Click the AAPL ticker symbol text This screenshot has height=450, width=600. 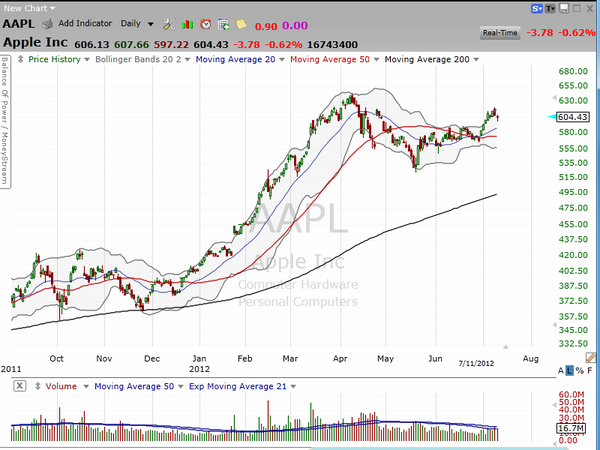(x=18, y=24)
